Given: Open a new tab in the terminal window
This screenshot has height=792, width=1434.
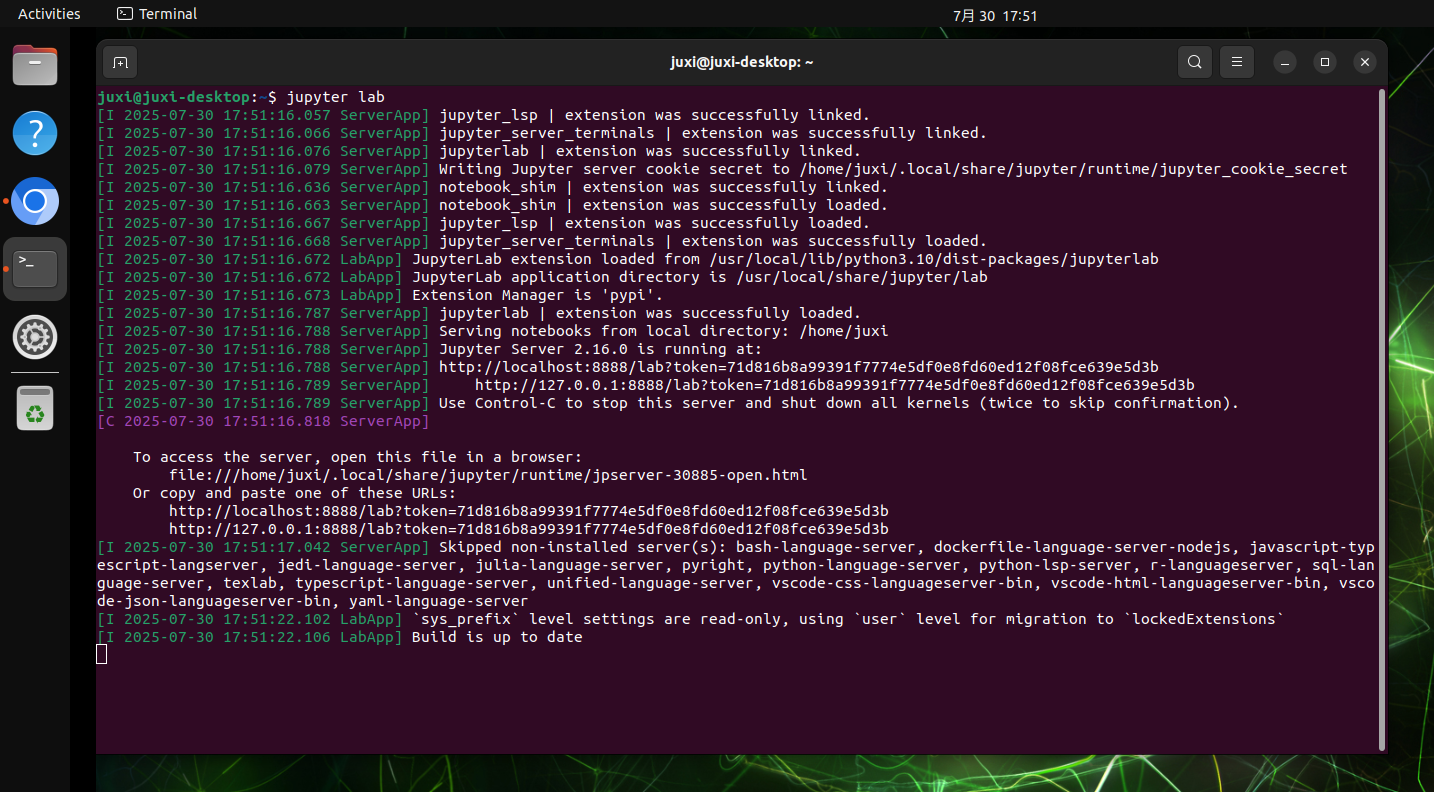Looking at the screenshot, I should 120,62.
